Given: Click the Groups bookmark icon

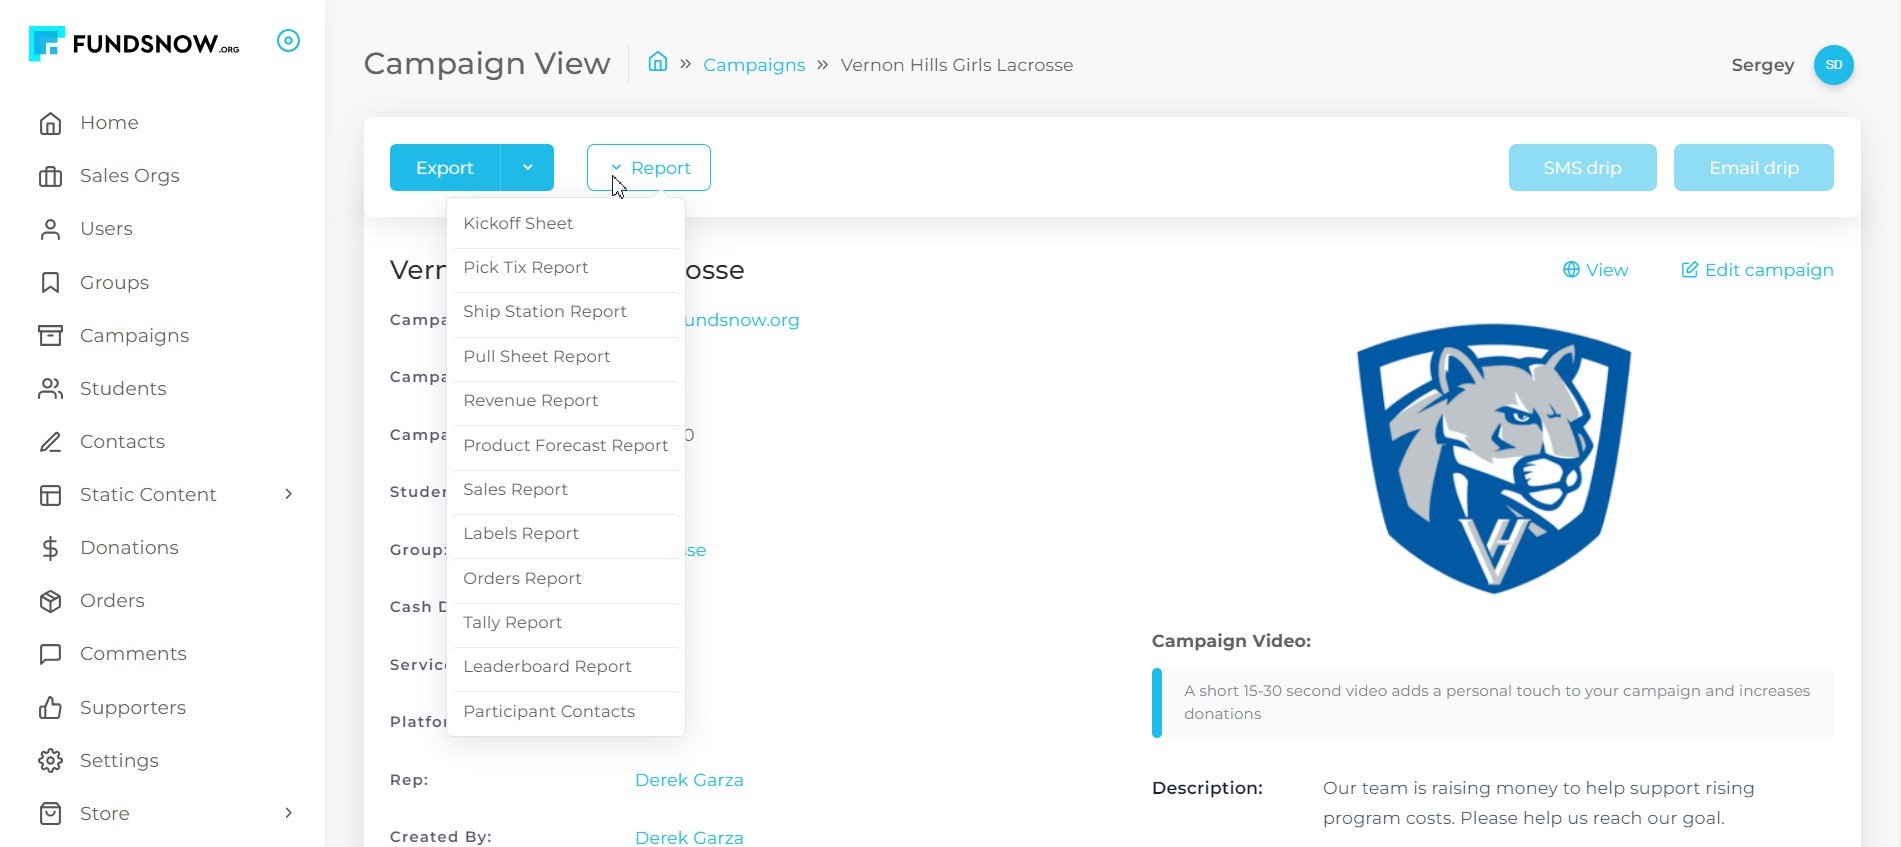Looking at the screenshot, I should 50,283.
